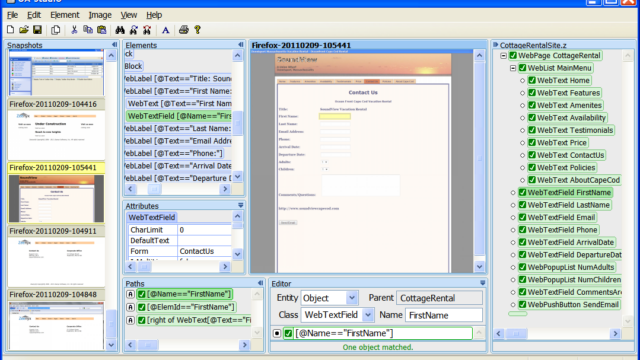Open the Image menu
Screen dimensions: 640x360
(x=100, y=15)
